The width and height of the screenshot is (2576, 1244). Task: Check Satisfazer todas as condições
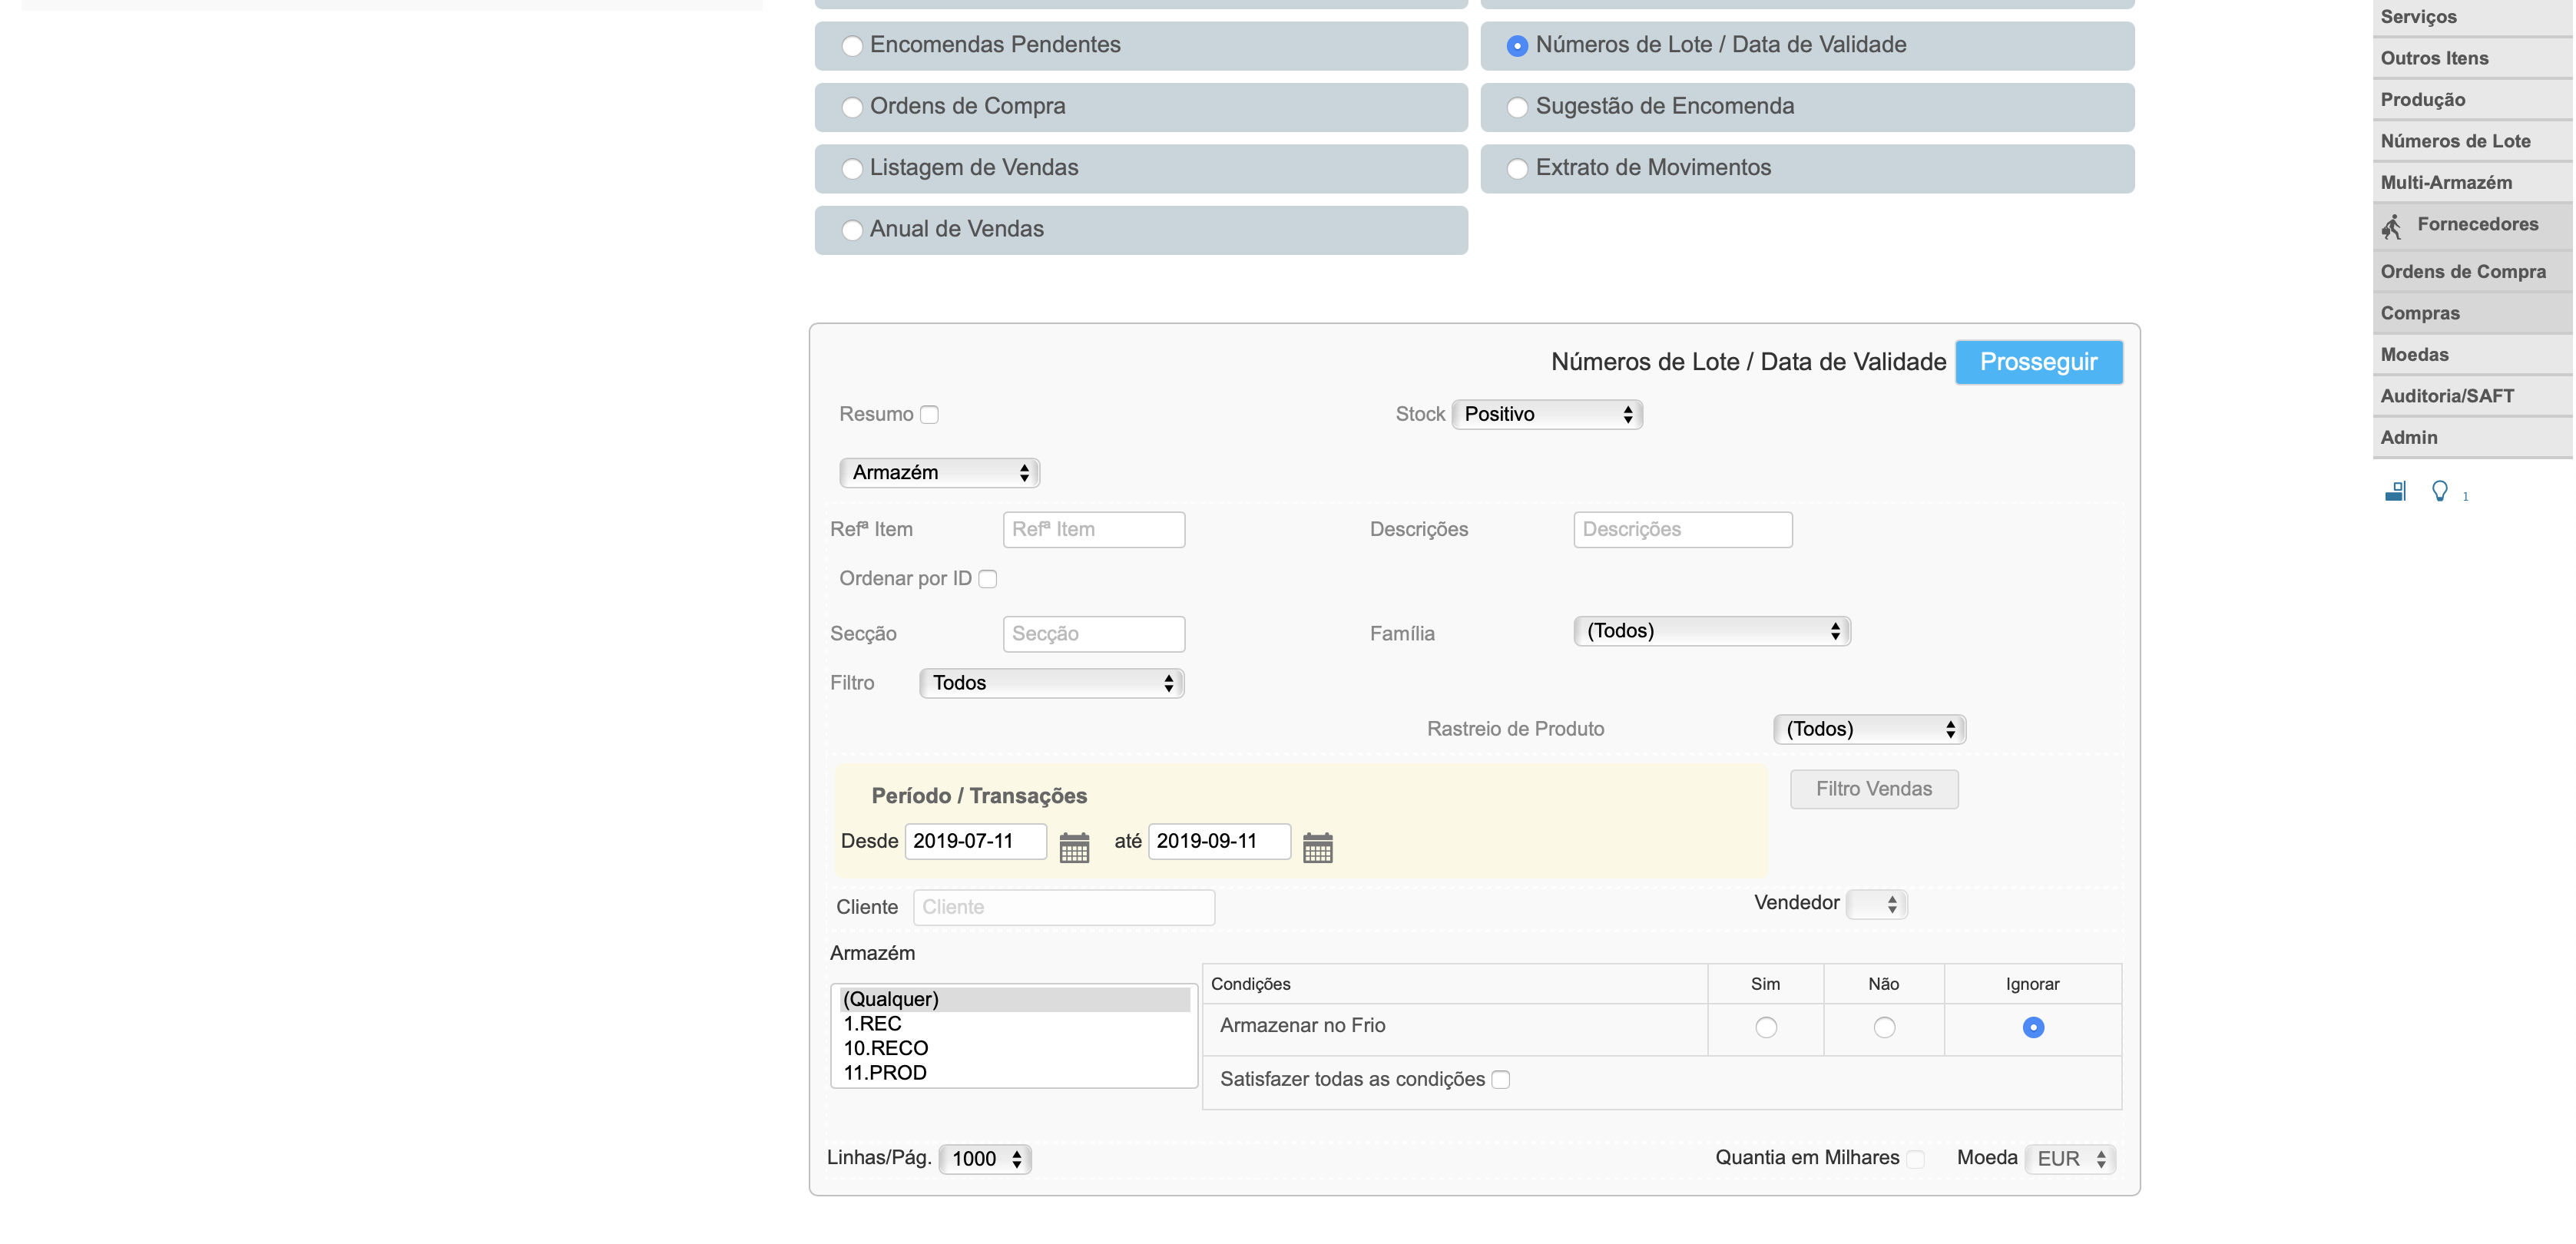point(1500,1079)
